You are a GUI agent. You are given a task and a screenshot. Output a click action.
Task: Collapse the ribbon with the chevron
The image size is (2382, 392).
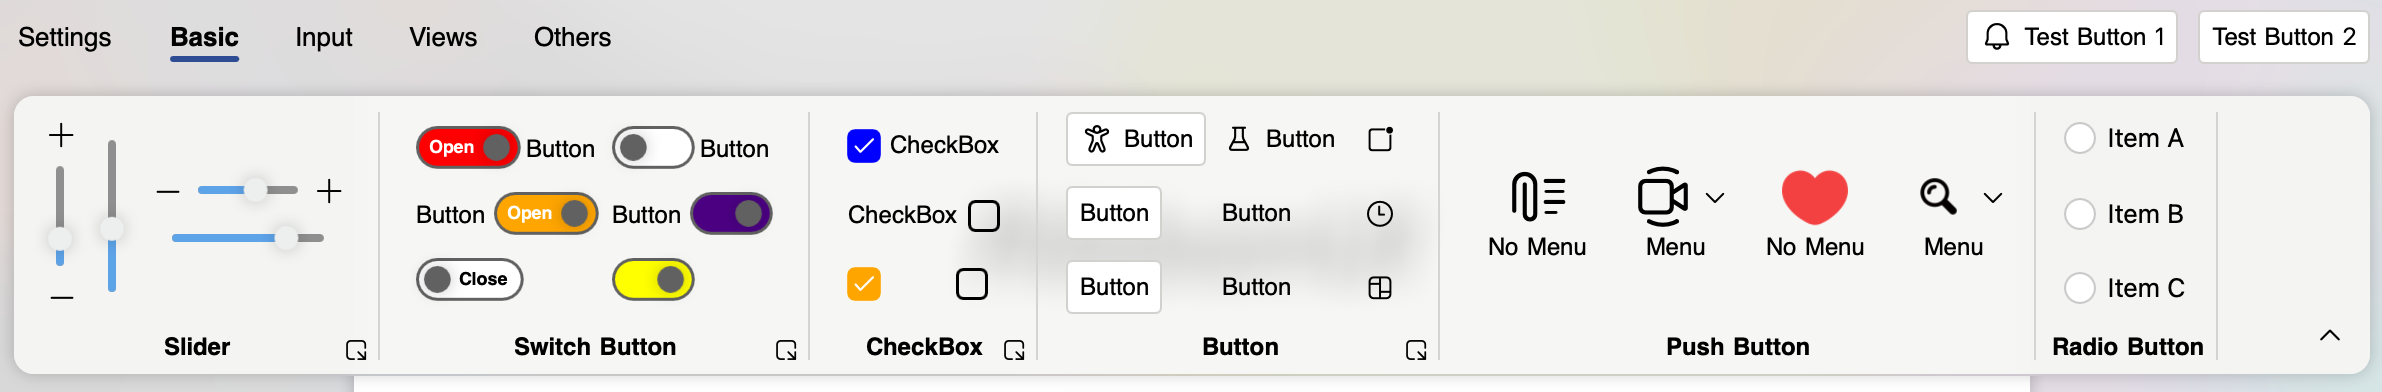(x=2330, y=336)
